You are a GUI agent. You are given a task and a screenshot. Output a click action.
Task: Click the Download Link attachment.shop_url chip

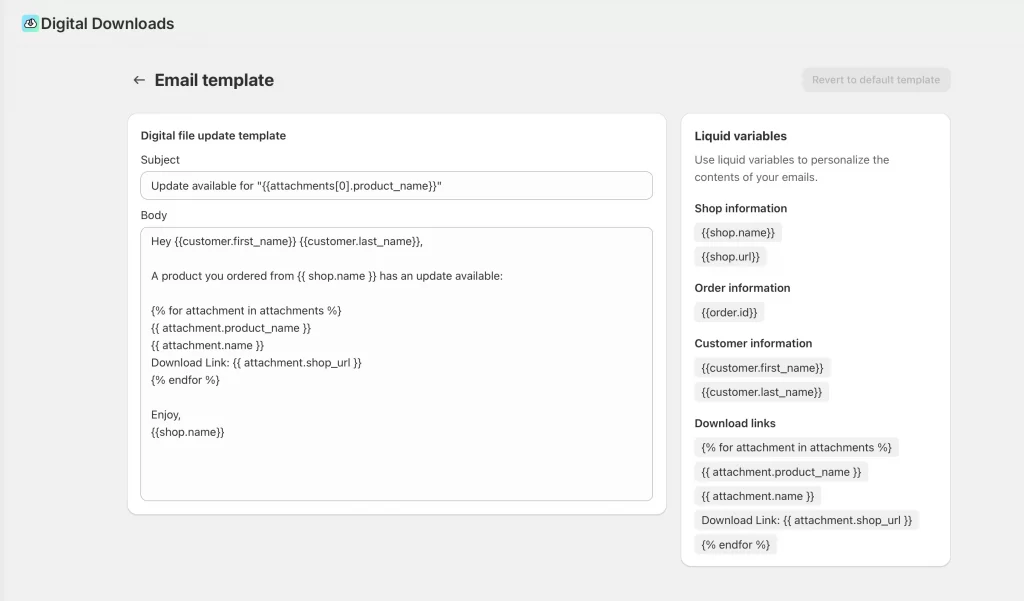click(x=806, y=520)
